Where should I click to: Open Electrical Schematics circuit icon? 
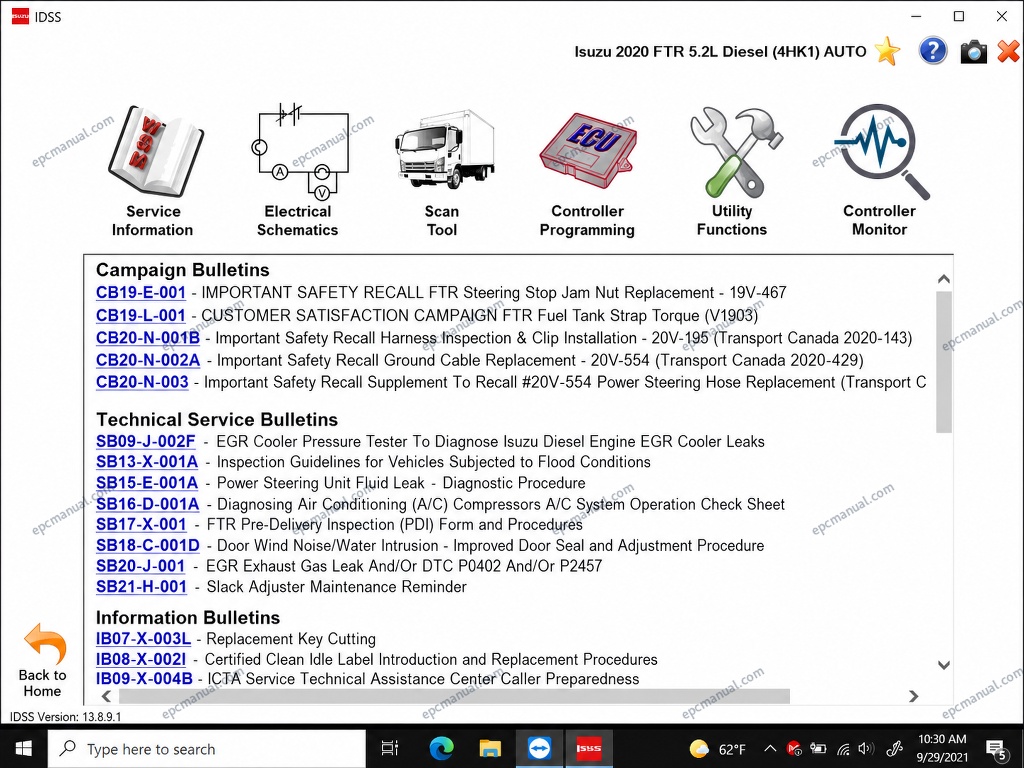(300, 151)
